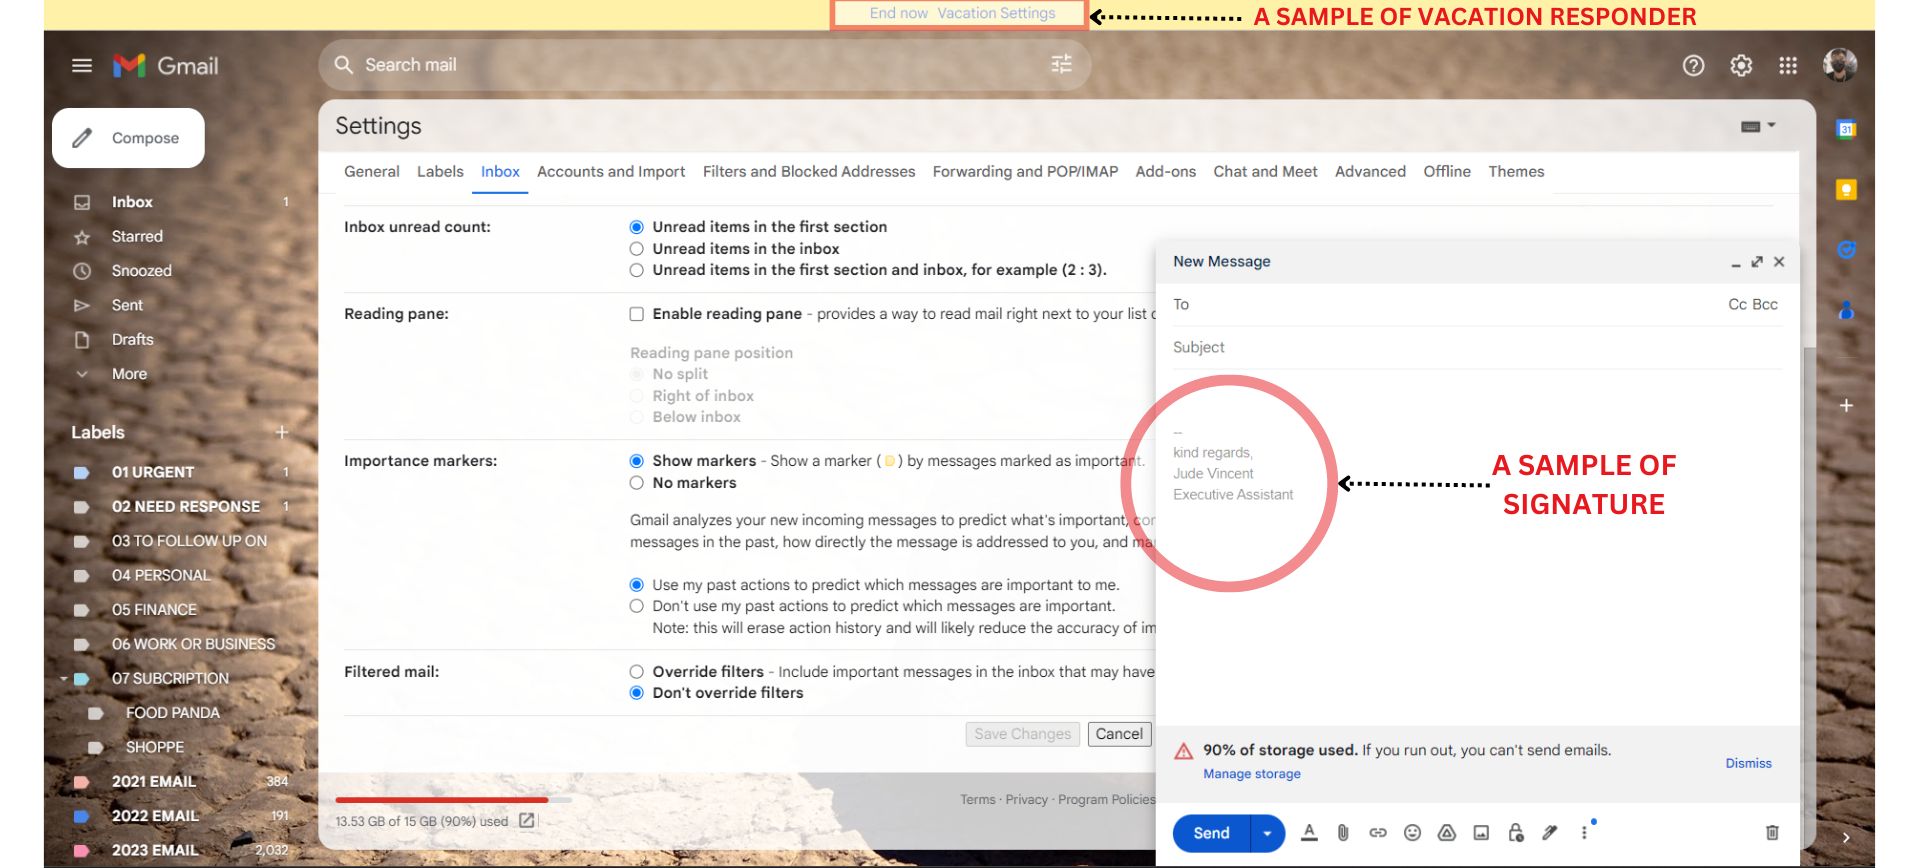The image size is (1919, 868).
Task: Select first section and inbox unread option
Action: tap(636, 270)
